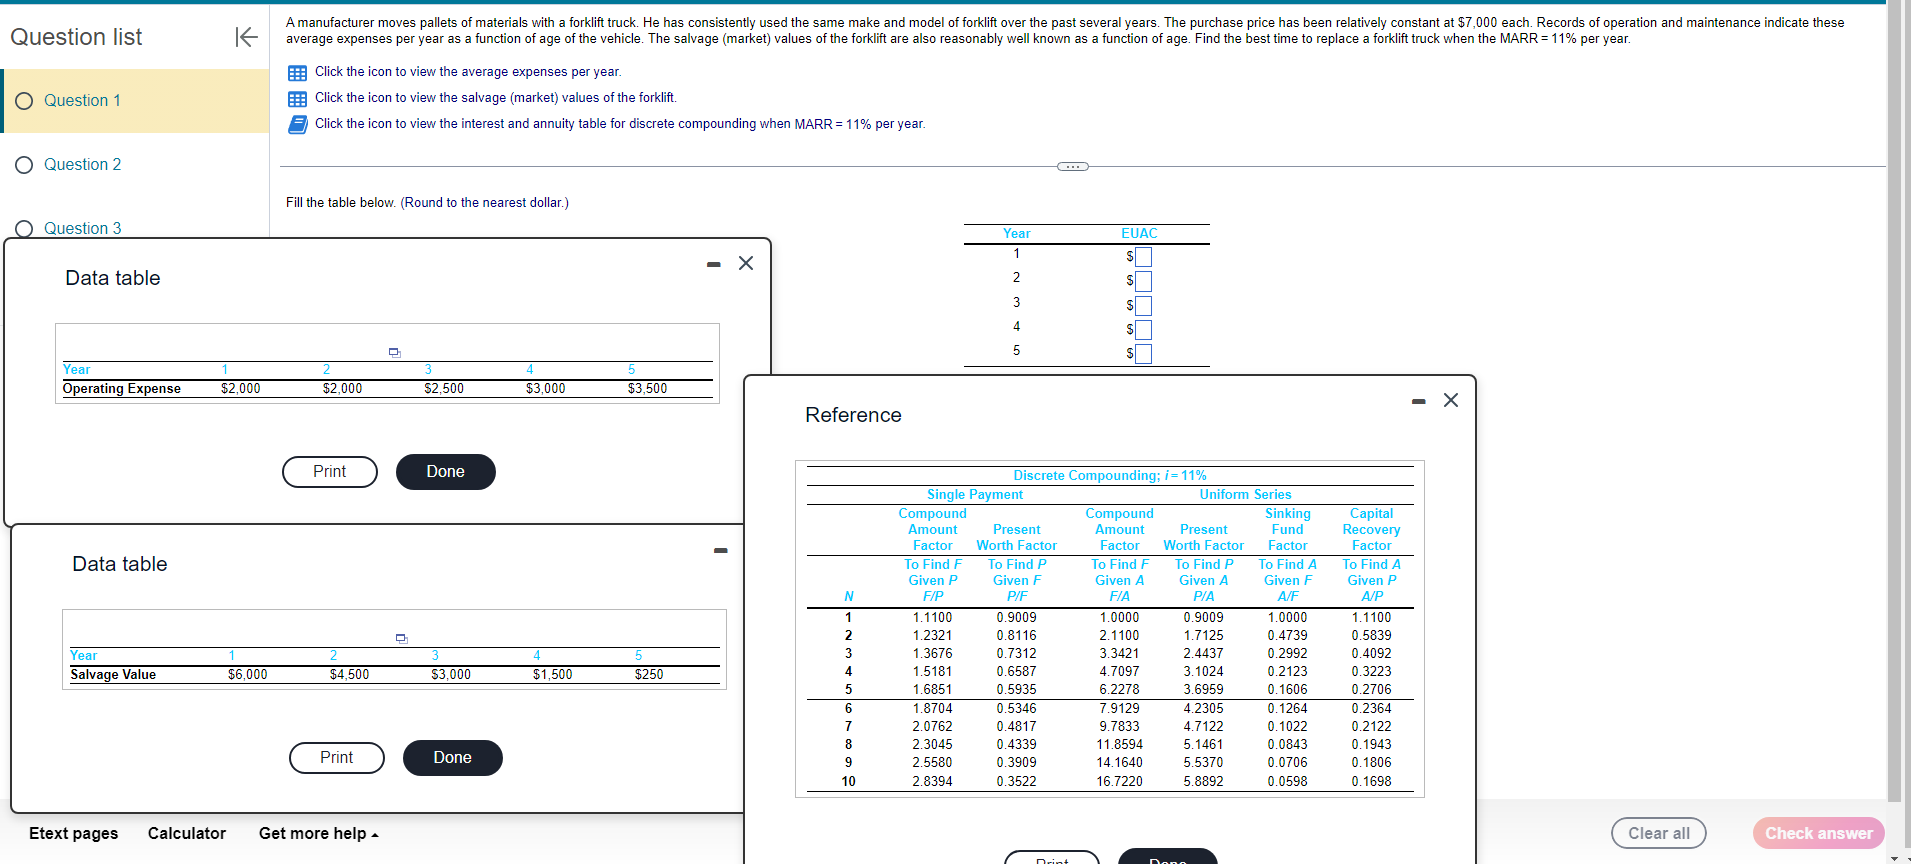Close the Reference dialog

pyautogui.click(x=1451, y=400)
